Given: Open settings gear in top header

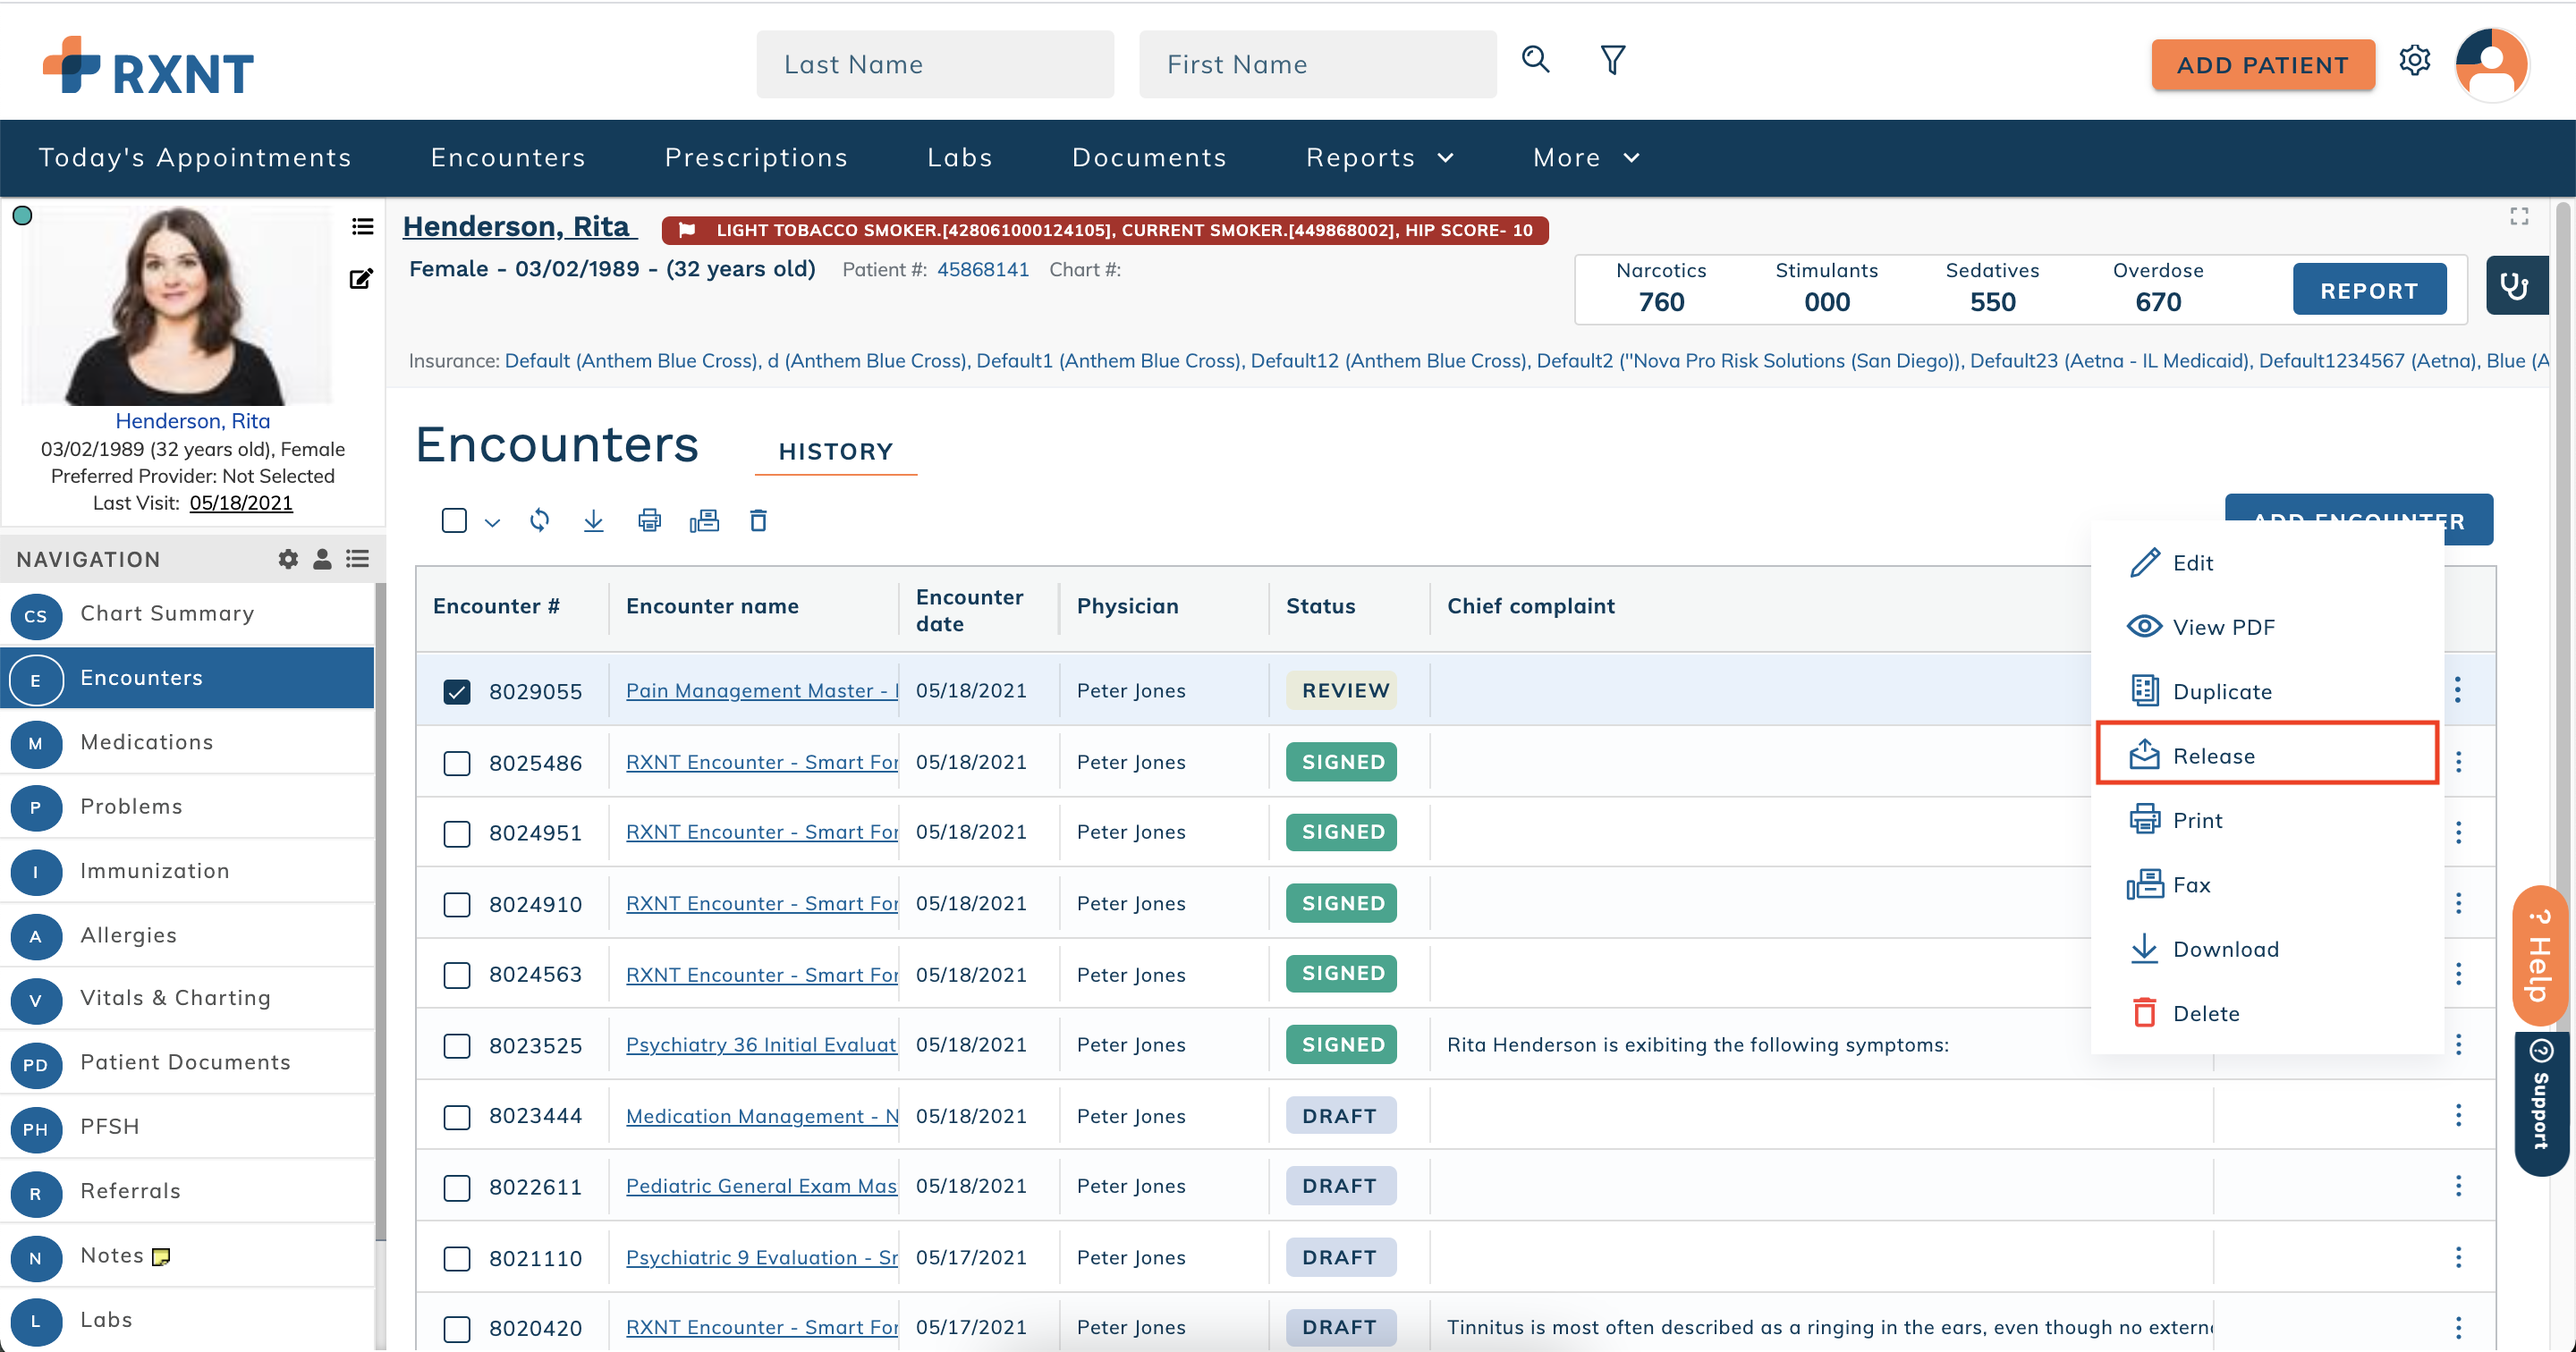Looking at the screenshot, I should (x=2414, y=61).
